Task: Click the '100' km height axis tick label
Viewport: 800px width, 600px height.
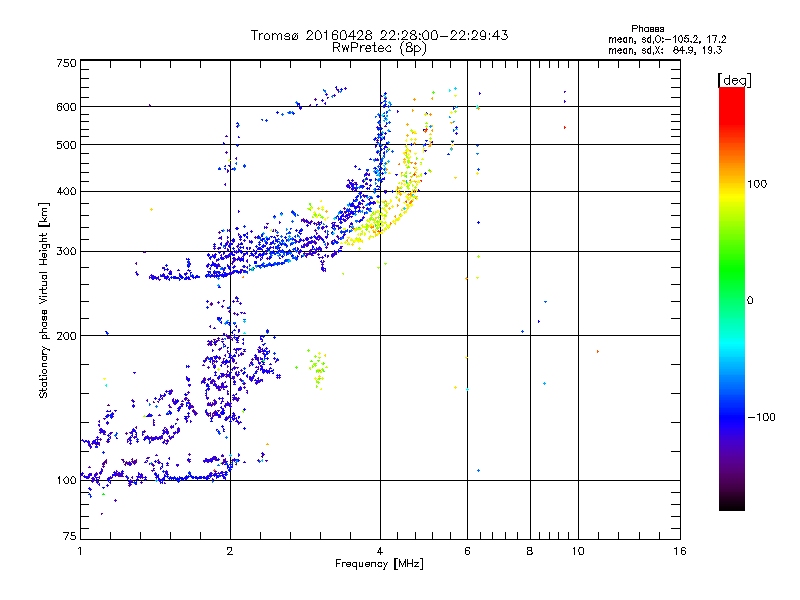Action: point(66,480)
